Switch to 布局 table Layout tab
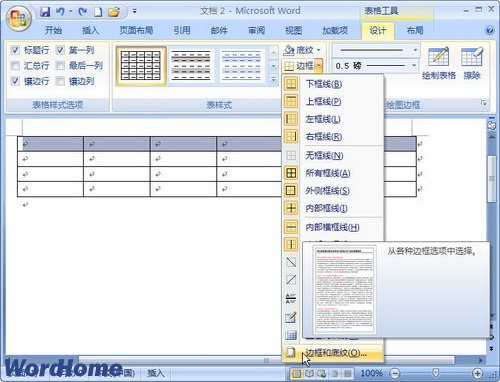Image resolution: width=500 pixels, height=382 pixels. 415,31
